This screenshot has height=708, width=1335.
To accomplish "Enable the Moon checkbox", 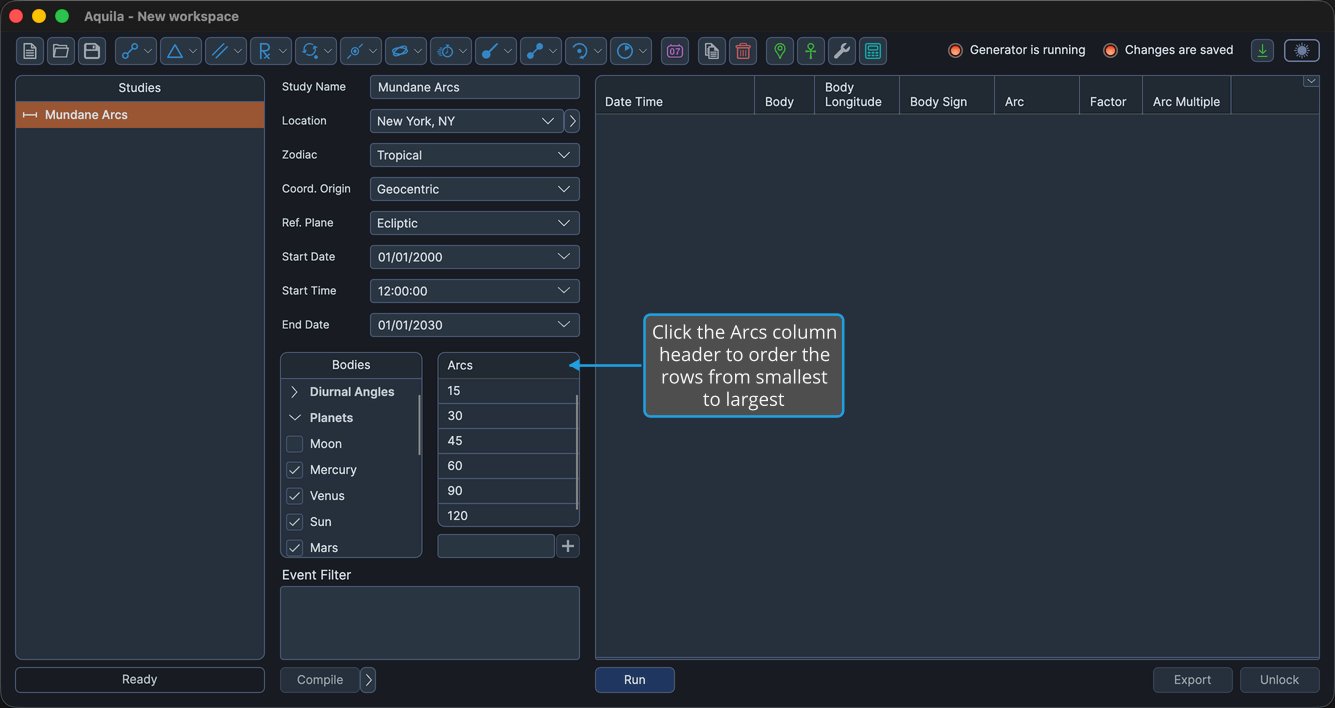I will coord(295,444).
